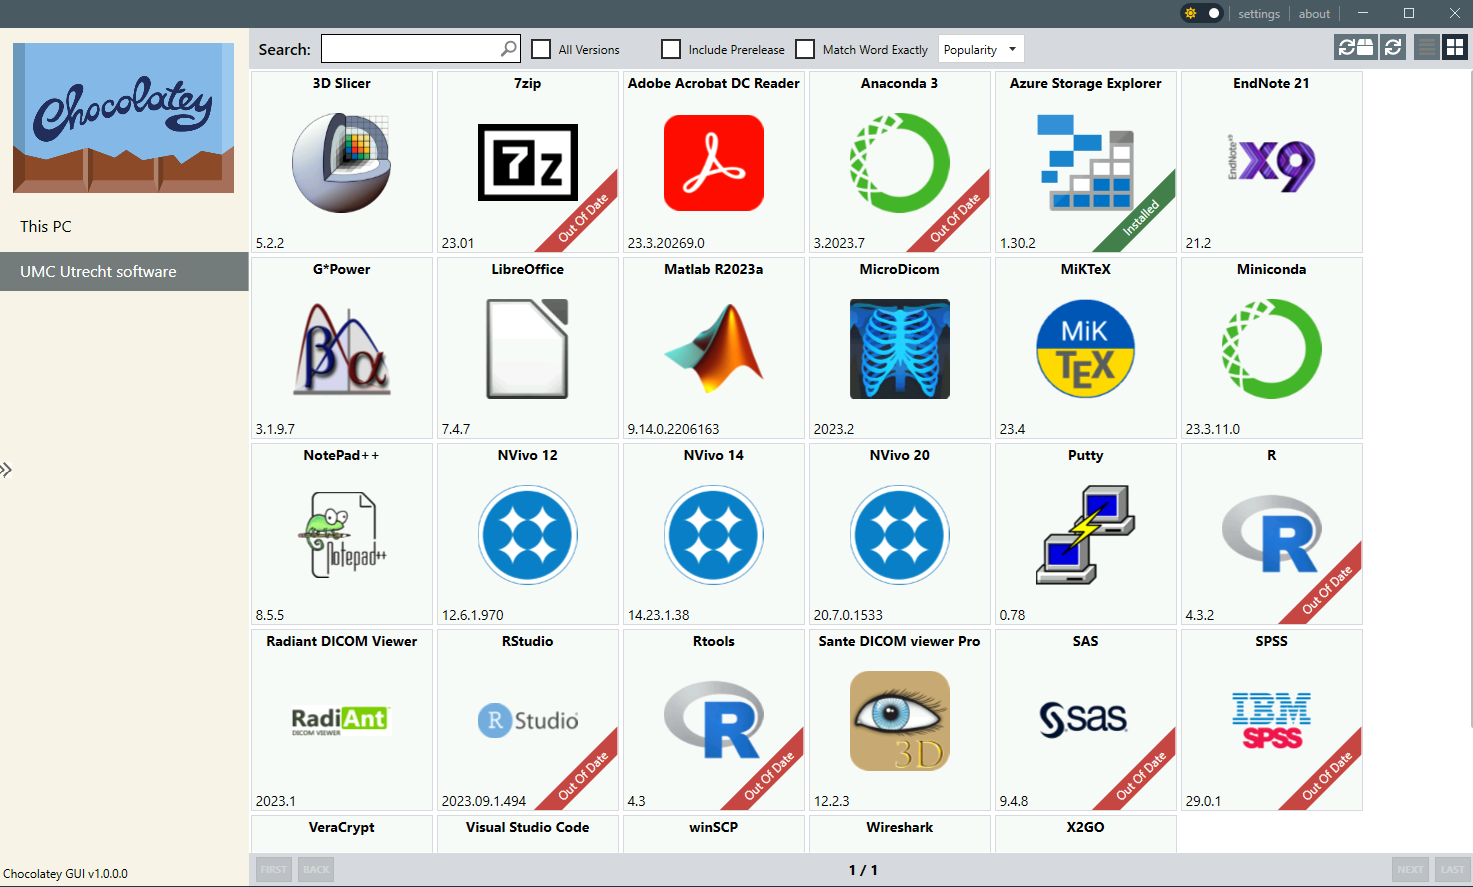Click the Wireshark package title
Screen dimensions: 1473x887
(x=900, y=827)
